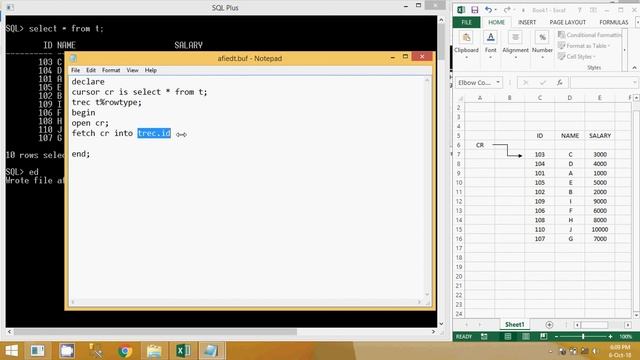Click the SQL Plus taskbar icon
The height and width of the screenshot is (360, 640).
click(x=38, y=351)
